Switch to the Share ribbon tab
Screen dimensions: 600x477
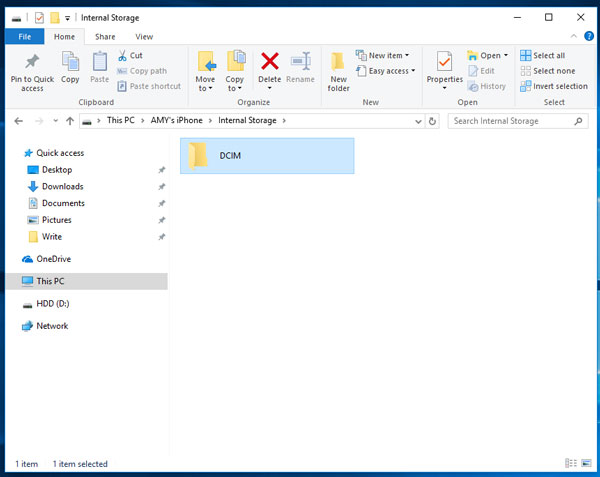[105, 37]
